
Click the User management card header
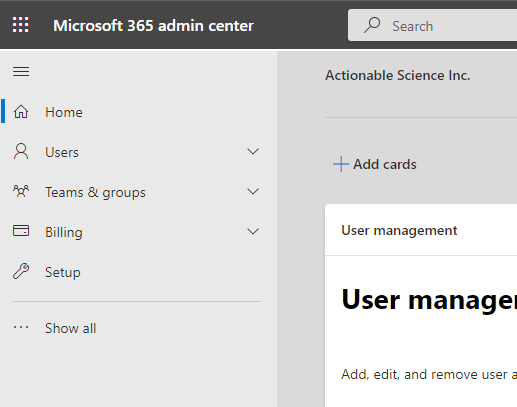399,230
